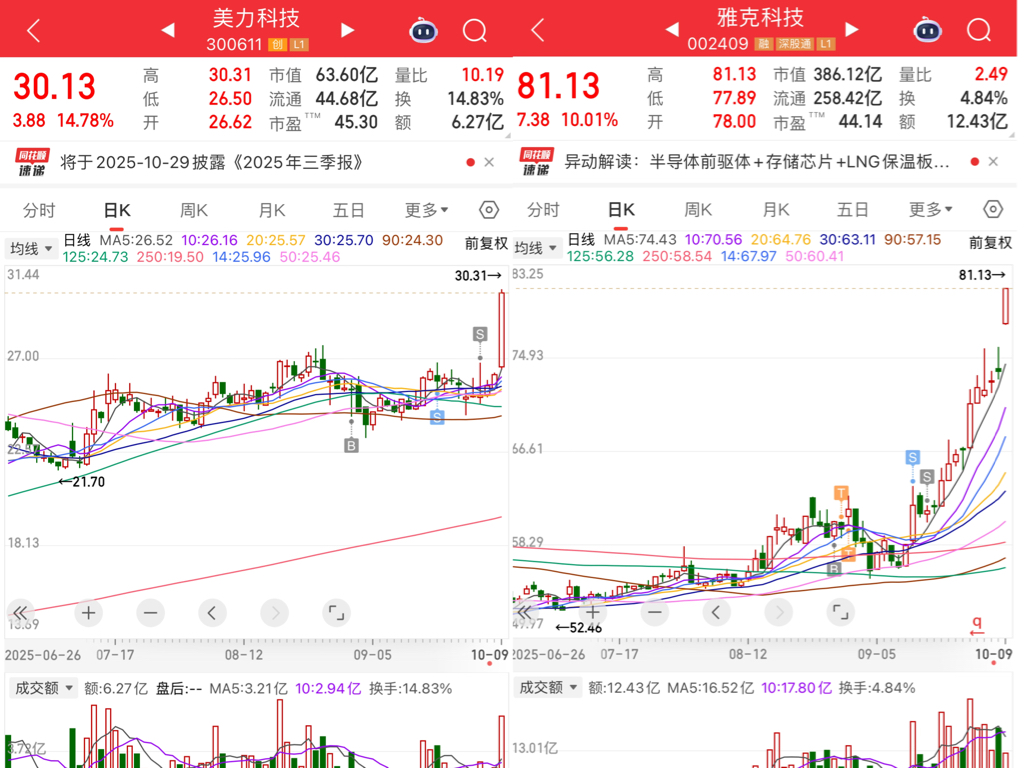Switch 雅克科技 chart to 月K
Image resolution: width=1025 pixels, height=768 pixels.
click(x=776, y=210)
